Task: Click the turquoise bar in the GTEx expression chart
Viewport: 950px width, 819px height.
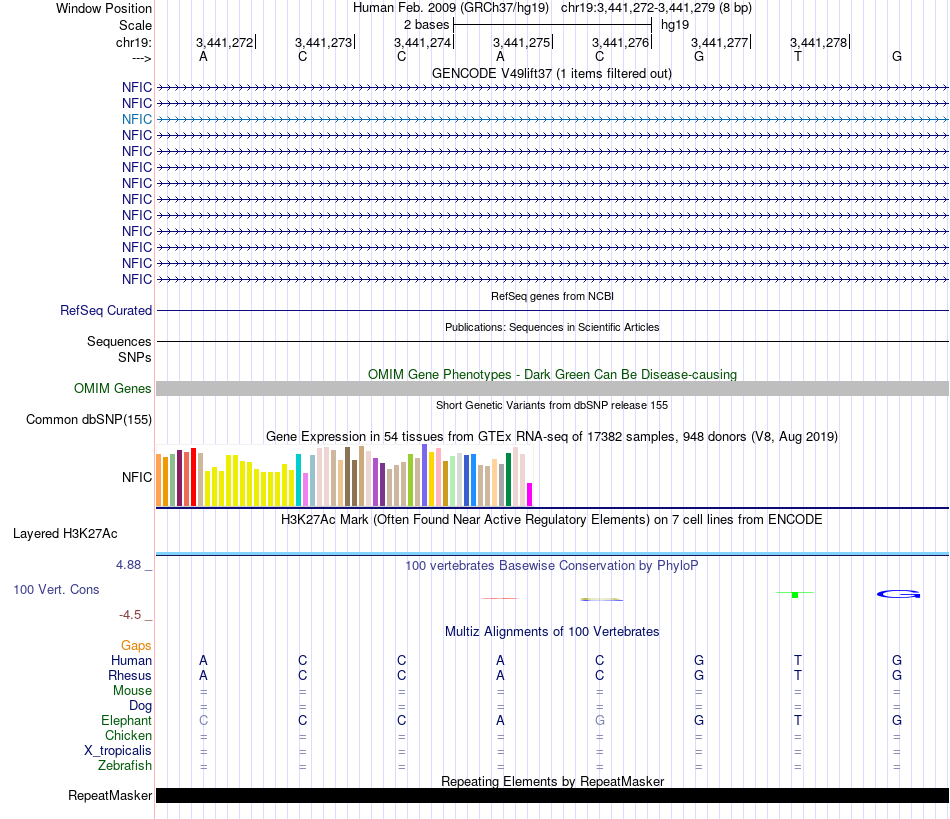Action: pyautogui.click(x=298, y=480)
